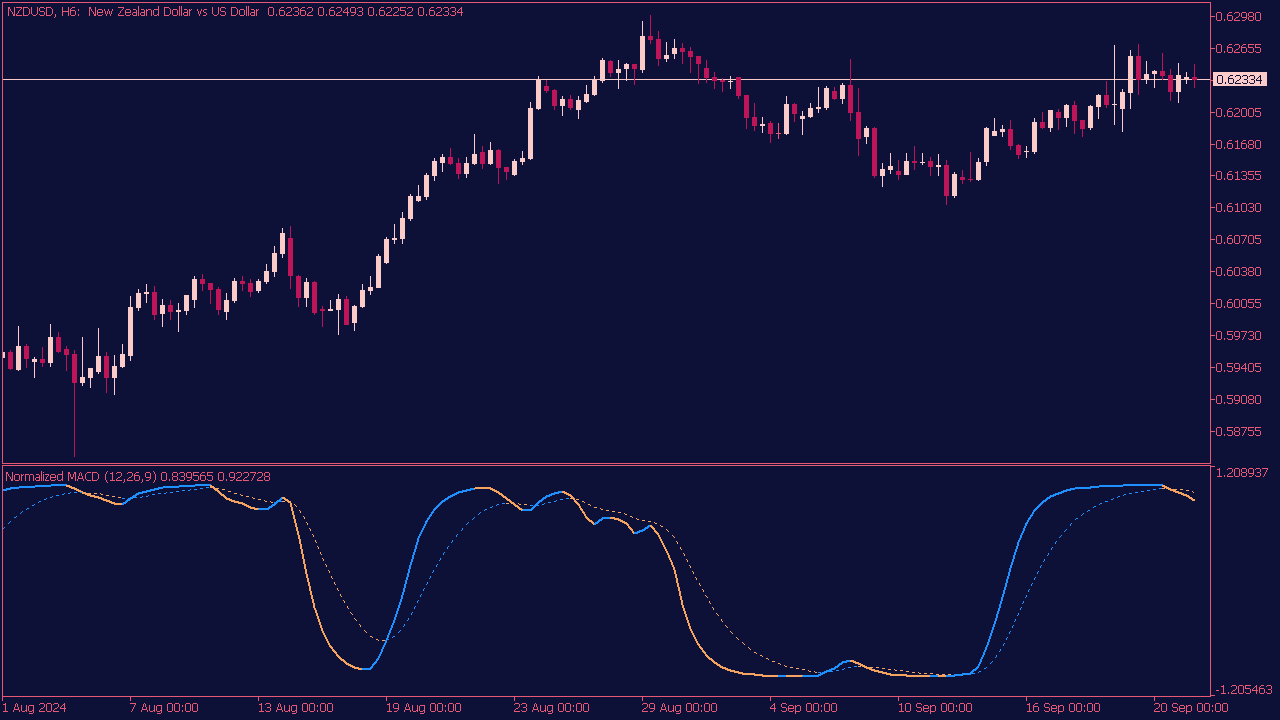Click the 4 Sep 00:00 time label
The image size is (1280, 720).
[x=804, y=708]
